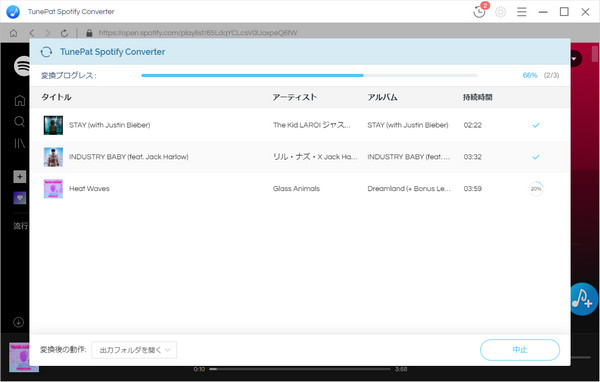Viewport: 600px width, 382px height.
Task: Open Spotify Search in sidebar
Action: pyautogui.click(x=20, y=122)
